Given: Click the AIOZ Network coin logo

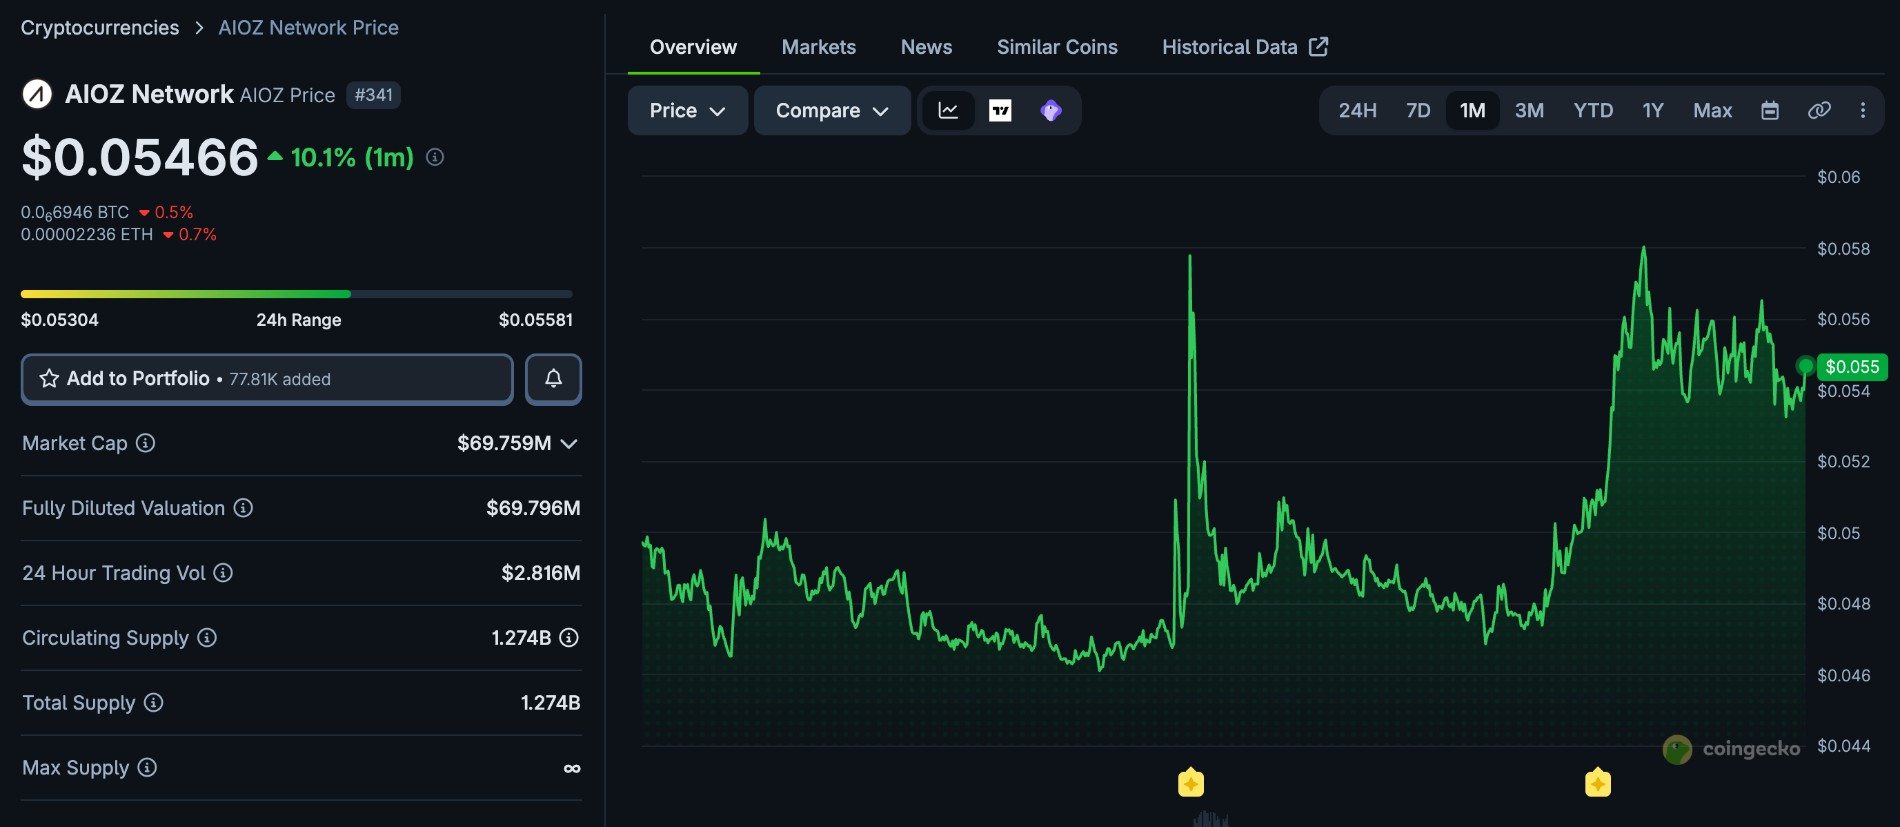Looking at the screenshot, I should click(x=37, y=95).
